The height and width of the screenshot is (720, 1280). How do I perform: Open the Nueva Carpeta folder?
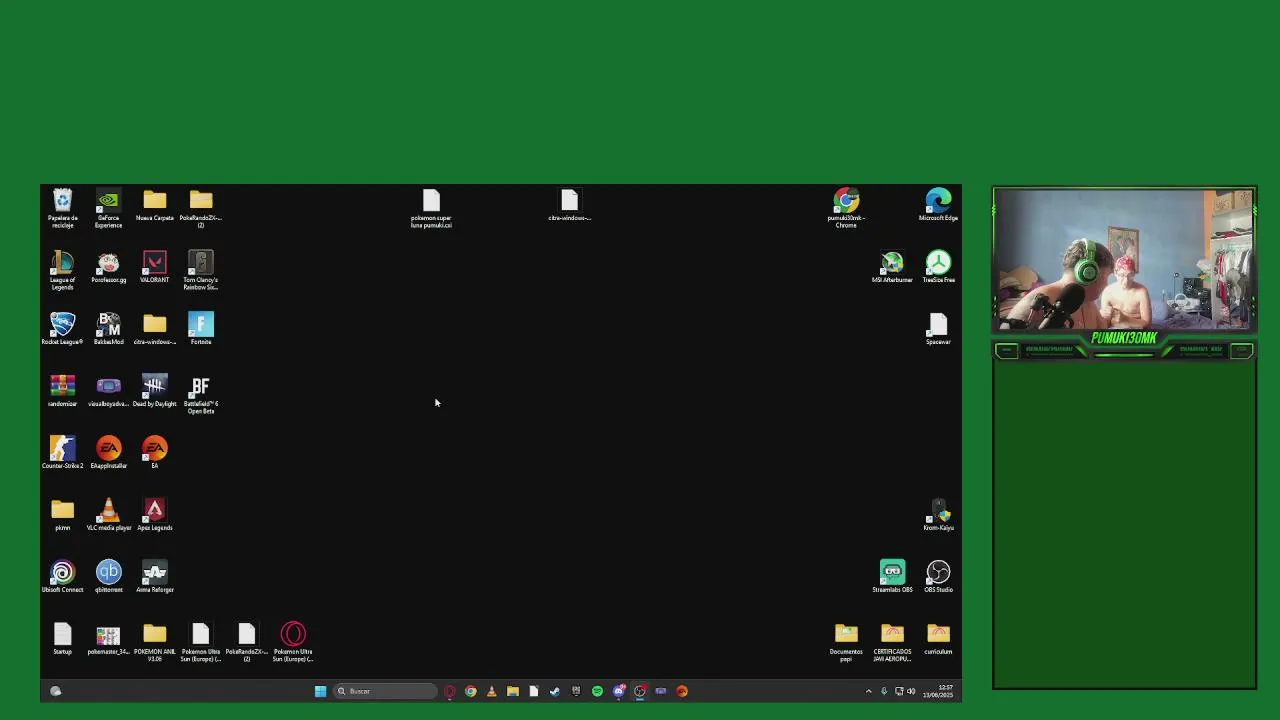click(154, 205)
